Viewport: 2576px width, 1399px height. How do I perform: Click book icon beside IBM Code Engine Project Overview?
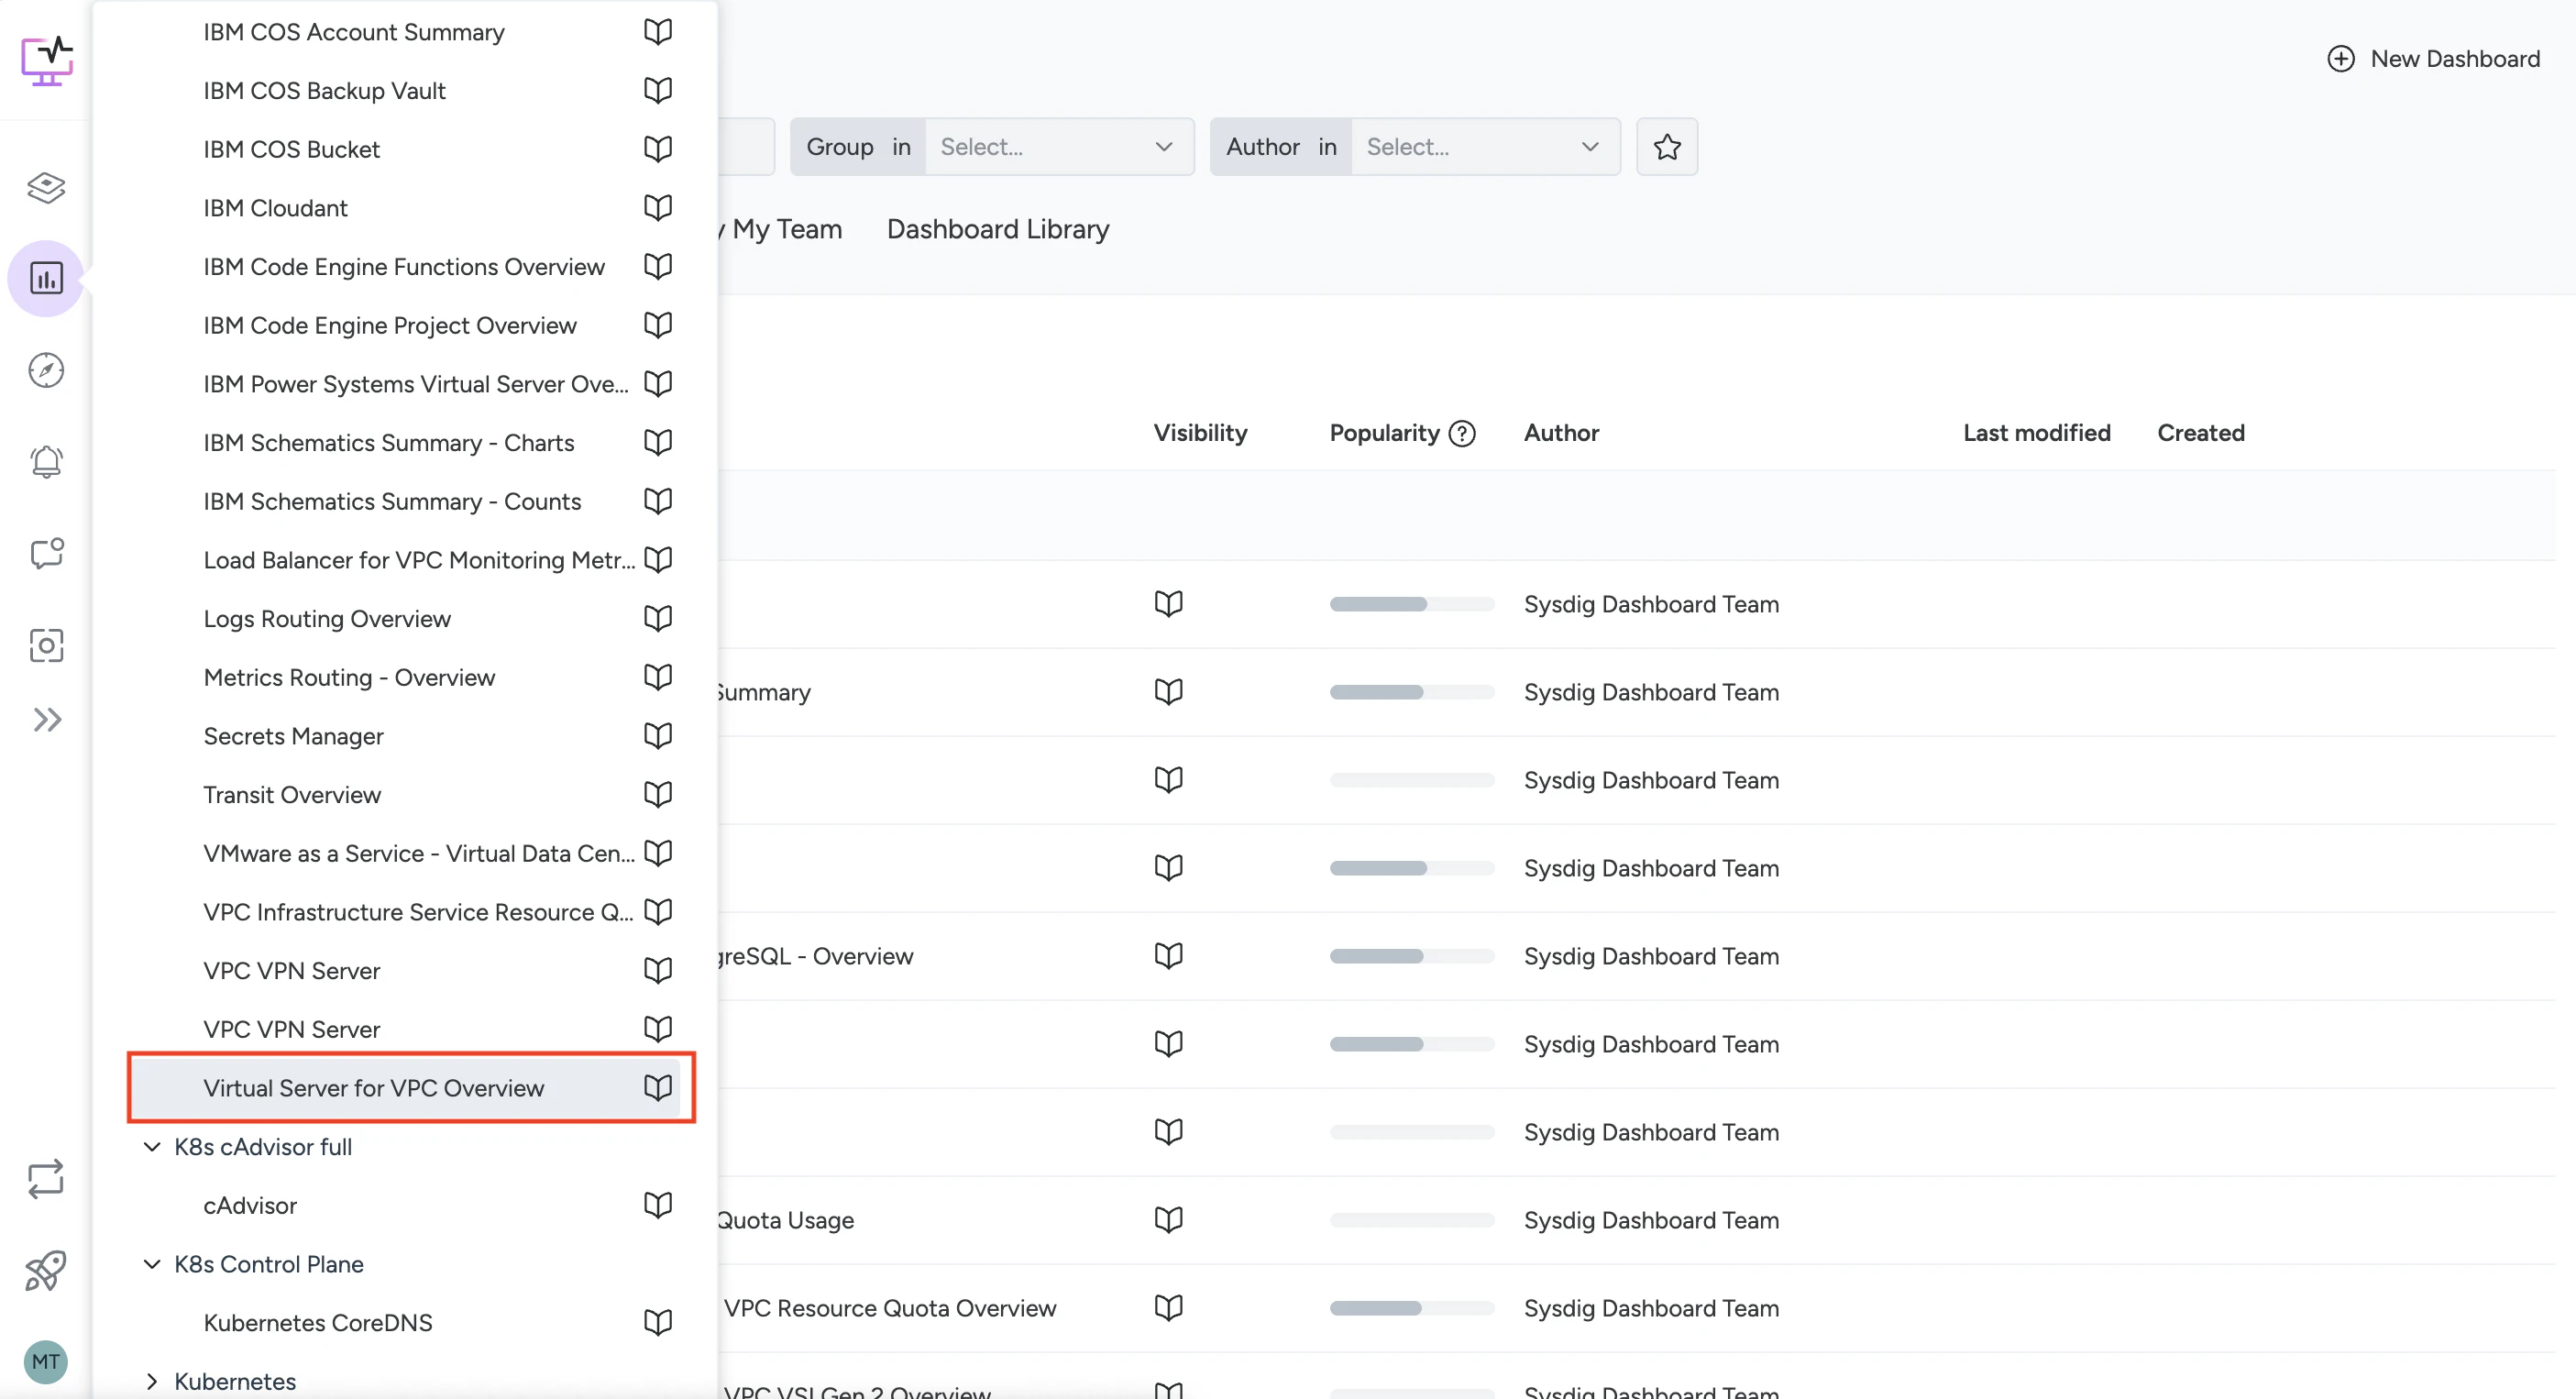[x=658, y=324]
